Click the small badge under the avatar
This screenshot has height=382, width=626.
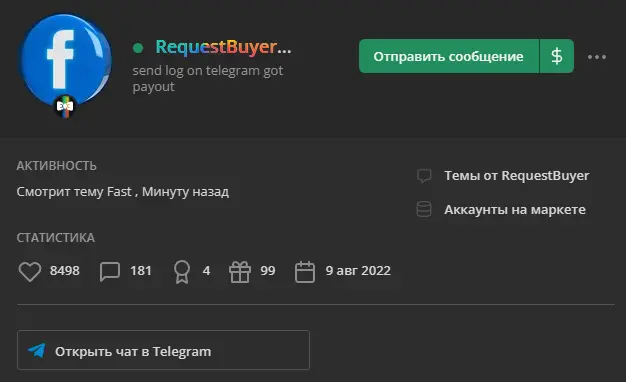pyautogui.click(x=65, y=106)
